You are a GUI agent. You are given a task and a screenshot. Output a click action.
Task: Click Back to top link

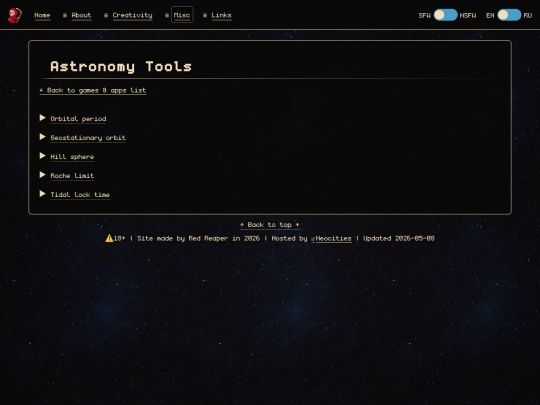[270, 225]
